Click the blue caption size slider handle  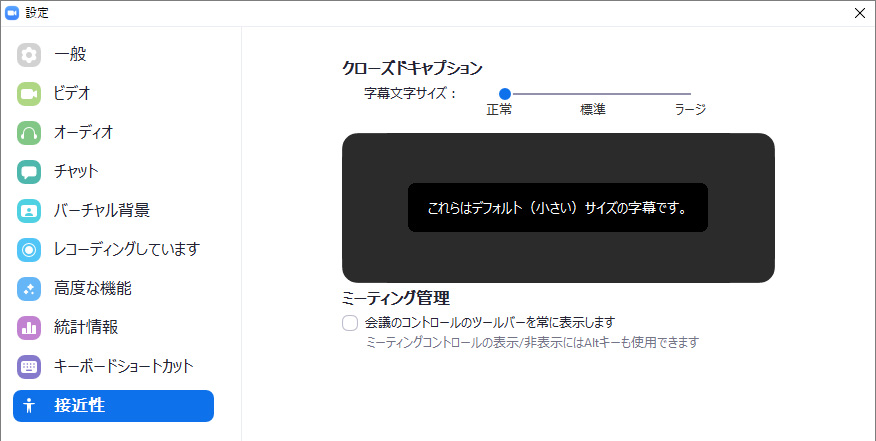pos(505,94)
